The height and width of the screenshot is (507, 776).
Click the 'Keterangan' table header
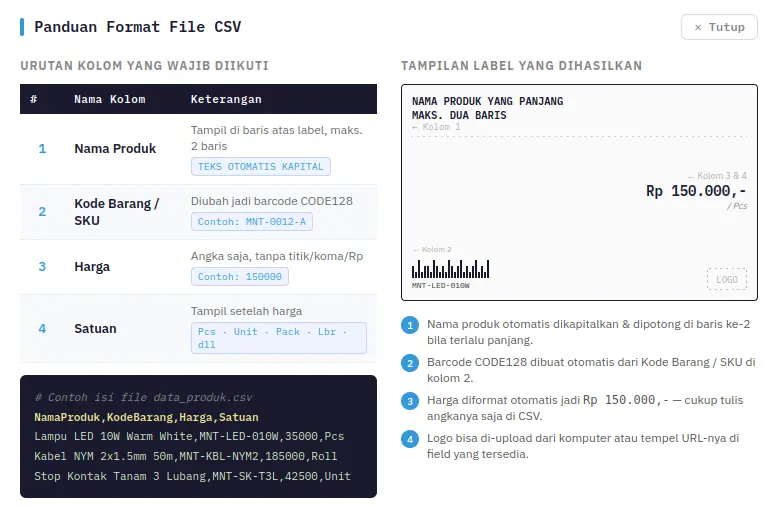tap(226, 99)
